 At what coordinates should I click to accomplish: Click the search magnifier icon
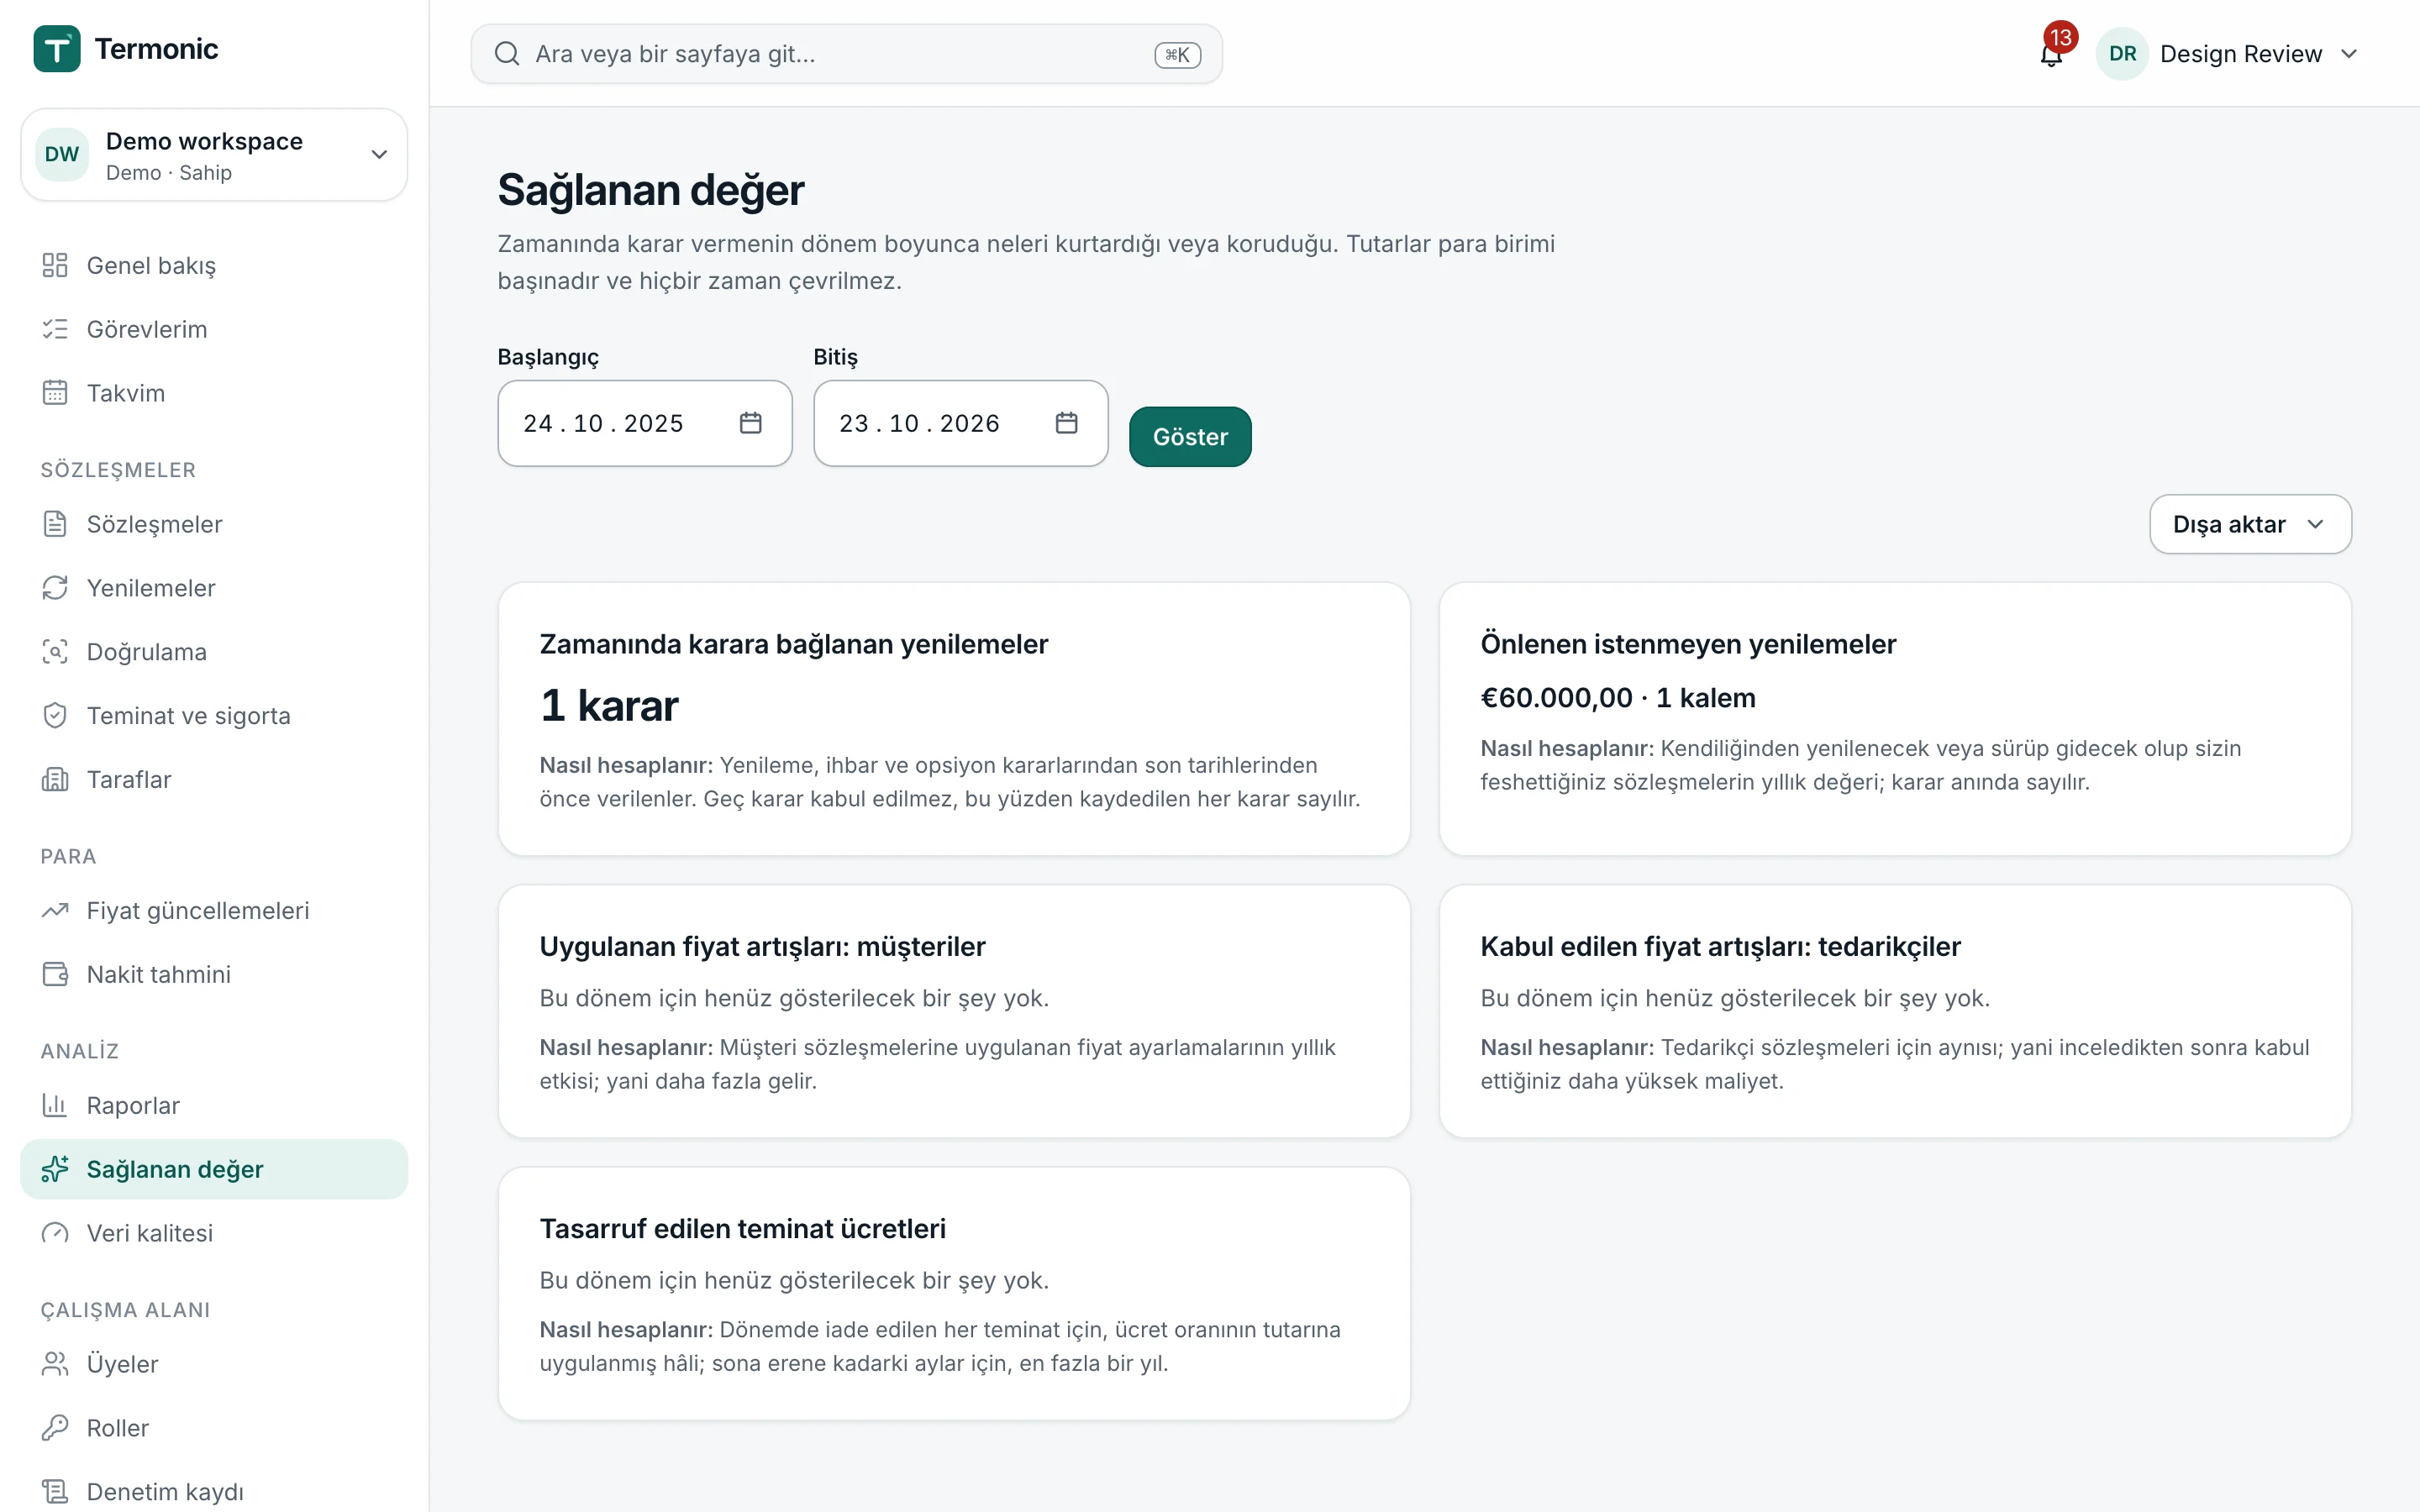click(507, 54)
